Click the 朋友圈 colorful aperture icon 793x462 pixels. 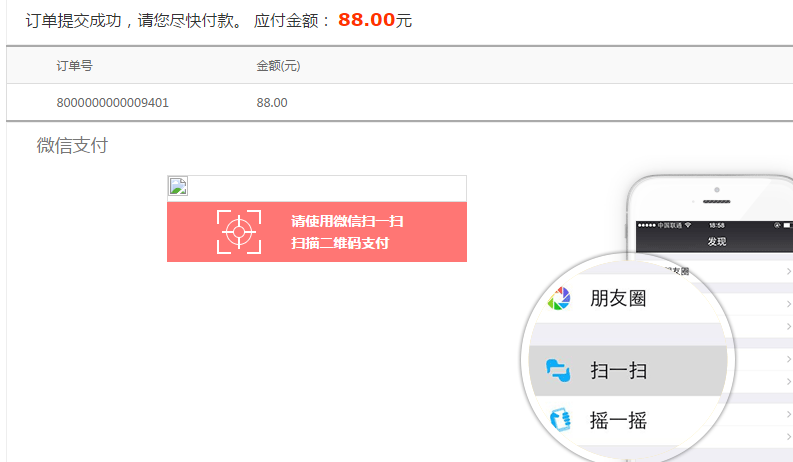coord(559,298)
